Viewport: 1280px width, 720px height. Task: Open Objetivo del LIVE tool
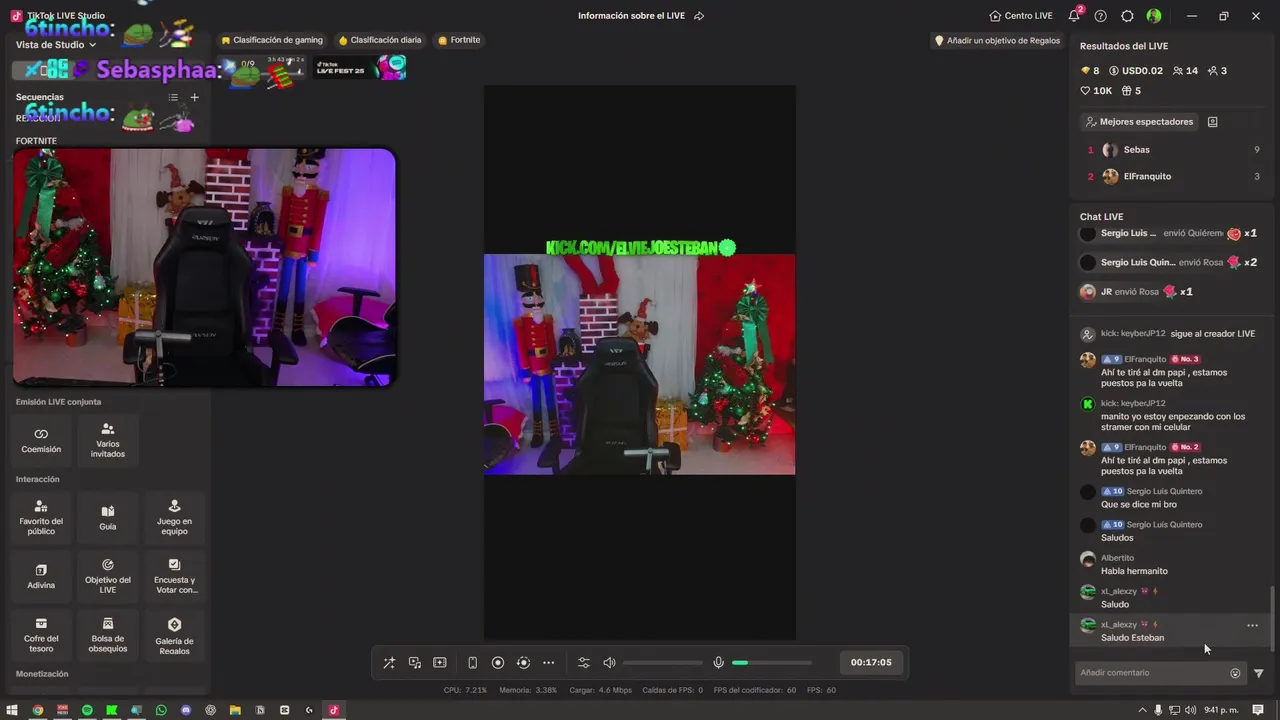pyautogui.click(x=108, y=576)
